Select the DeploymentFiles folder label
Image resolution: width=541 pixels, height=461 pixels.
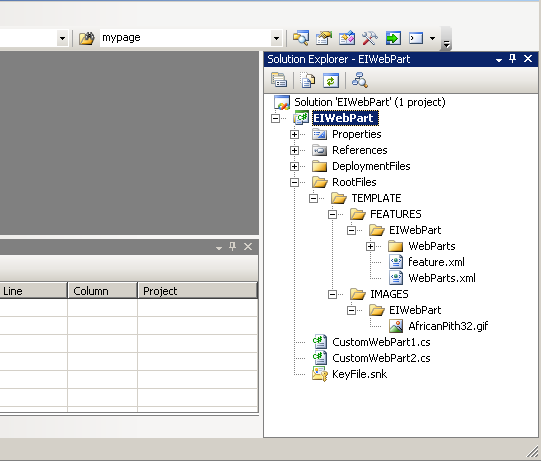371,166
